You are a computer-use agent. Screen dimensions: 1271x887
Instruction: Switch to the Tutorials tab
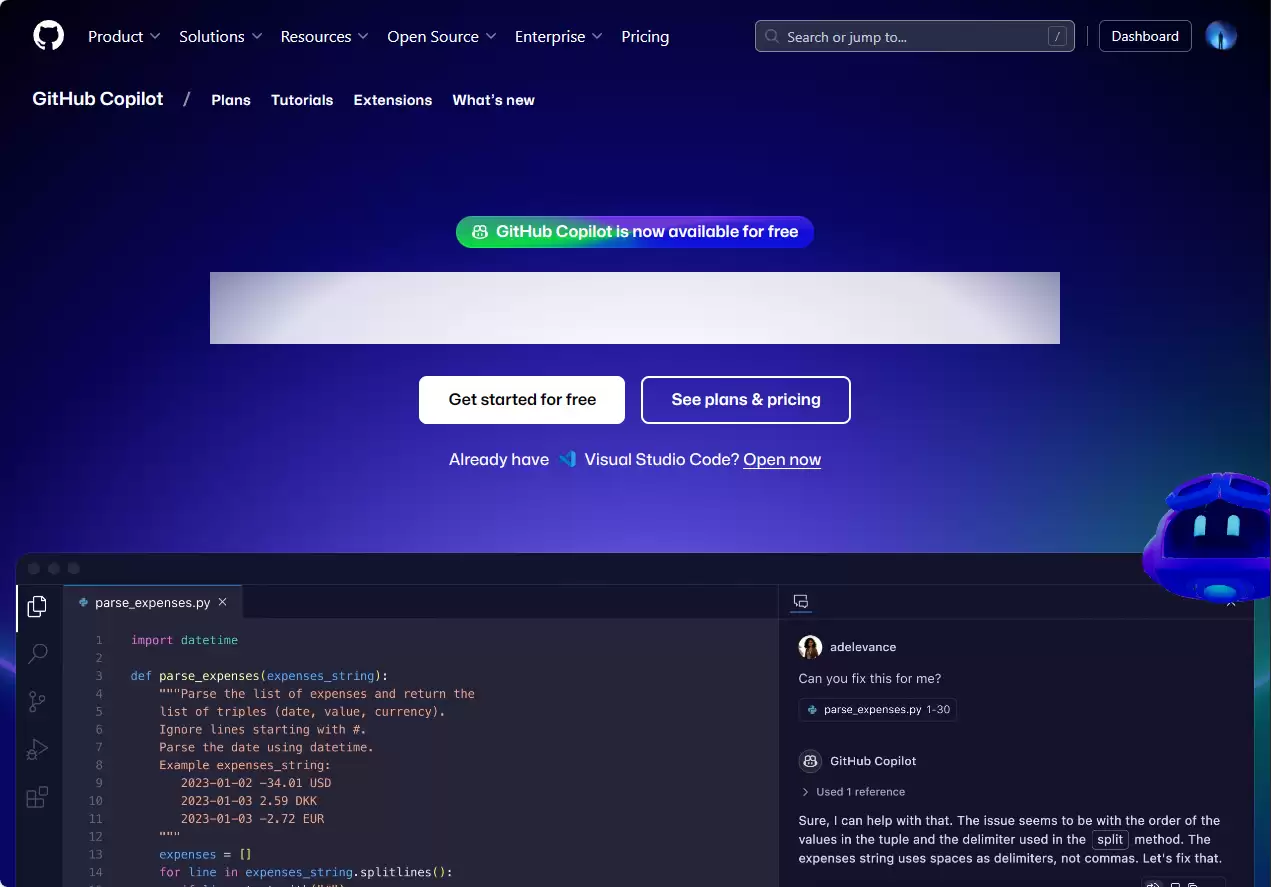(x=302, y=100)
